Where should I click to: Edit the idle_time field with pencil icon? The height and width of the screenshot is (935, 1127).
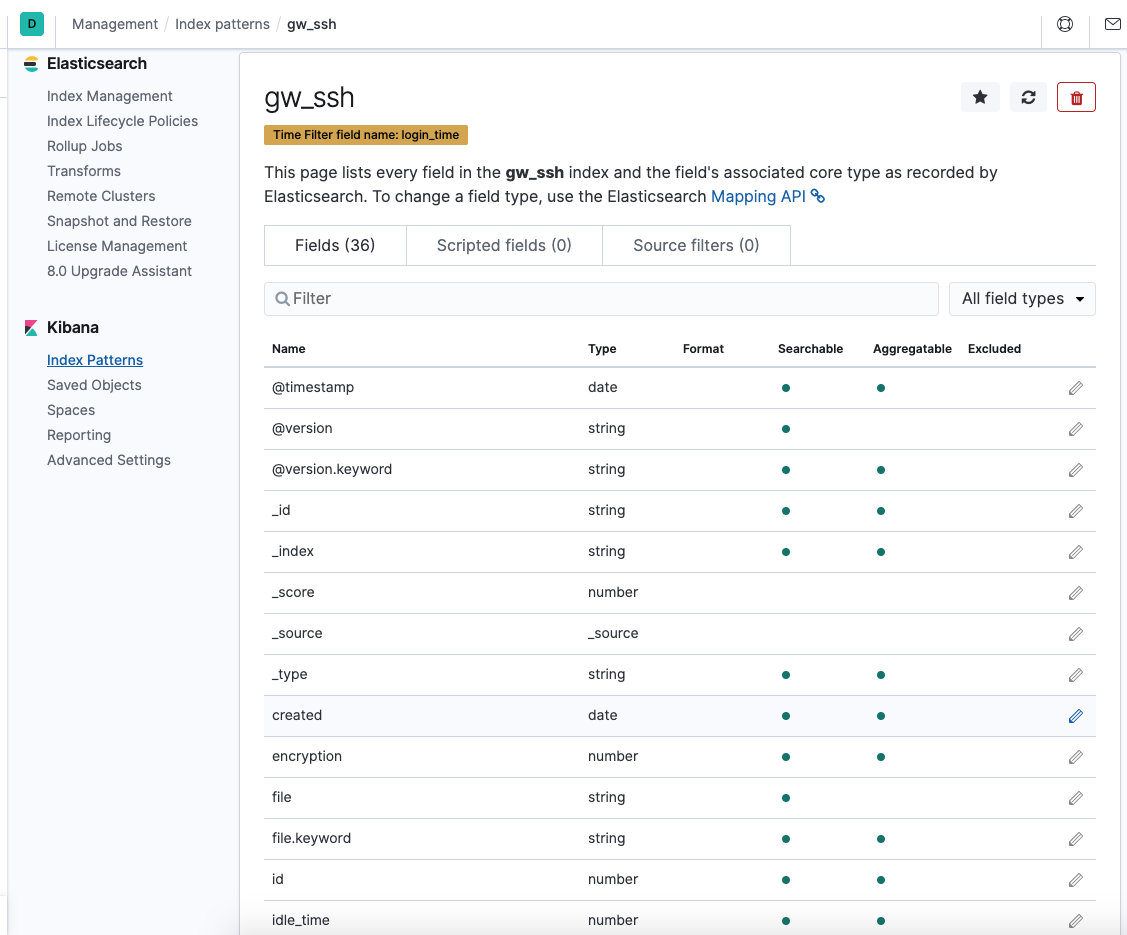click(x=1075, y=920)
